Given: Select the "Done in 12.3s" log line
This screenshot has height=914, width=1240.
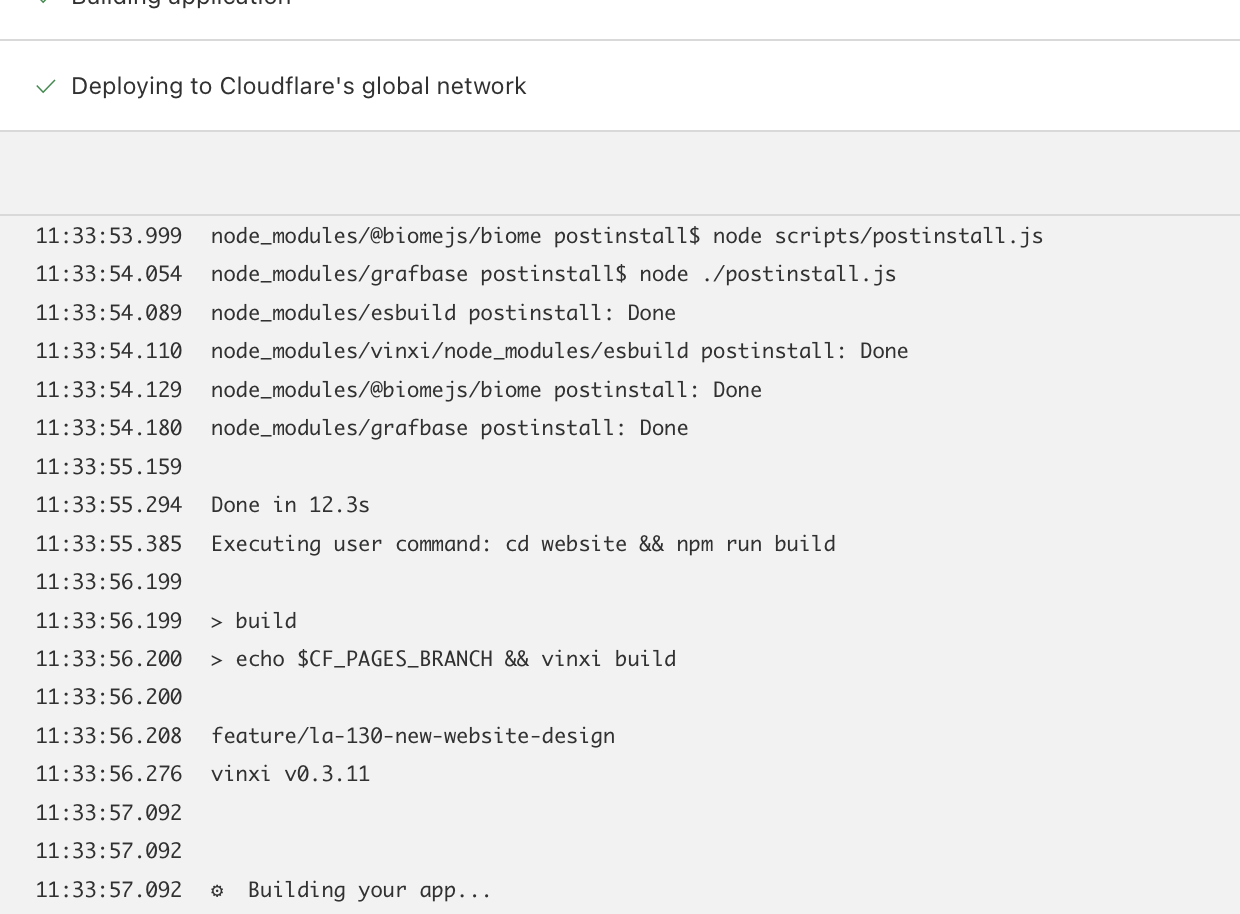Looking at the screenshot, I should (290, 505).
